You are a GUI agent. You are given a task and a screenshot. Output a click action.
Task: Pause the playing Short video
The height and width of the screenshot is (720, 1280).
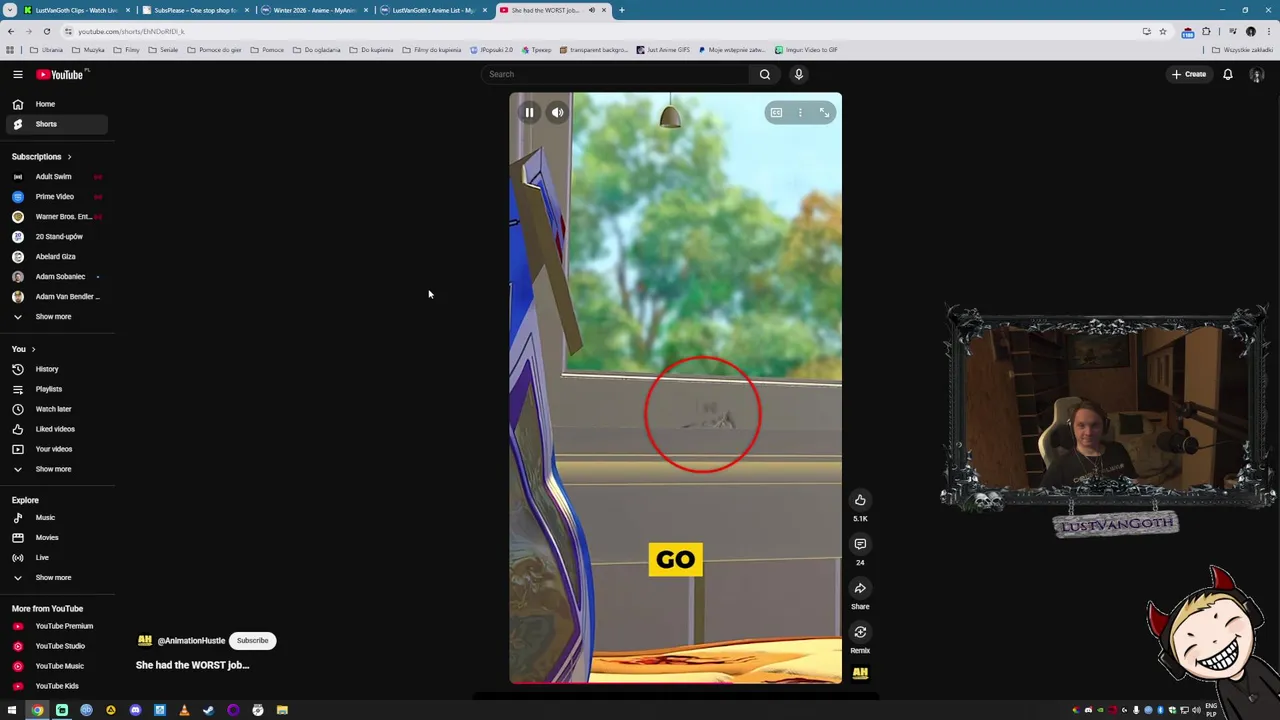pos(529,113)
